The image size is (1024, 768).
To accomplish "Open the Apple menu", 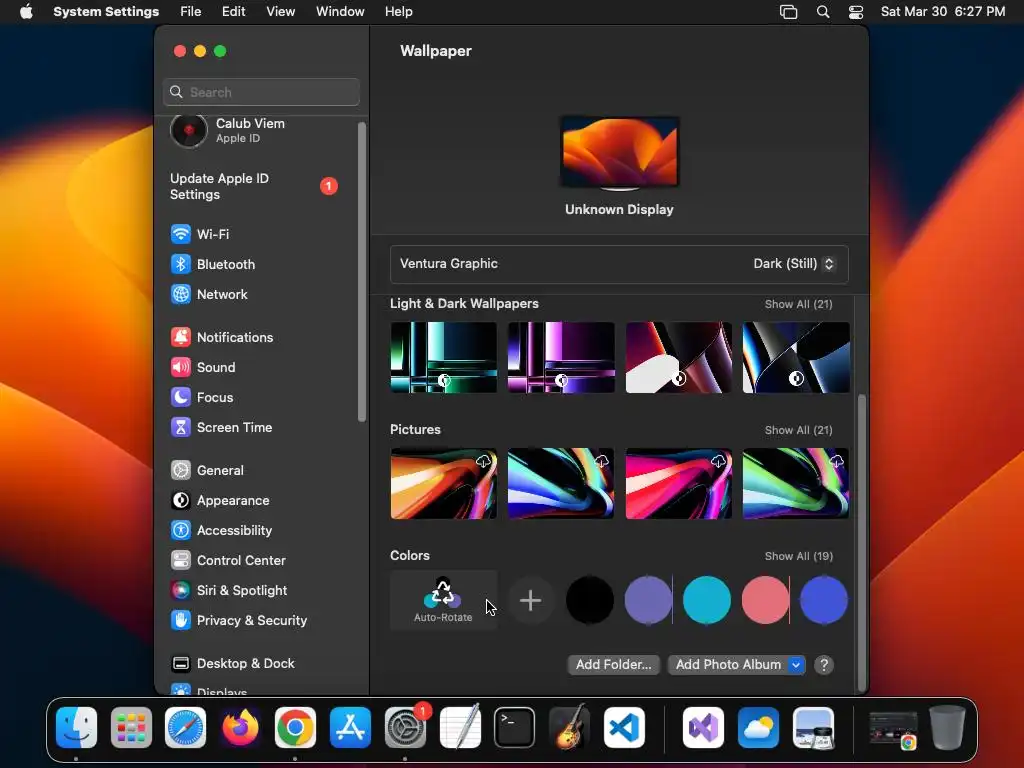I will tap(26, 12).
